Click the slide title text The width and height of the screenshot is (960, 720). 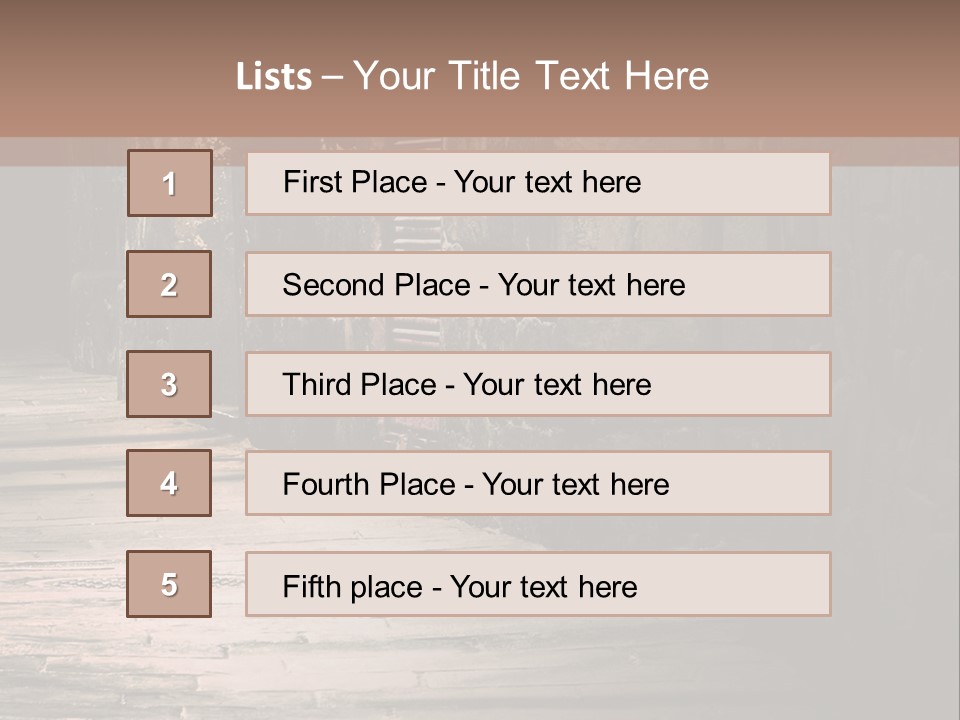(473, 76)
